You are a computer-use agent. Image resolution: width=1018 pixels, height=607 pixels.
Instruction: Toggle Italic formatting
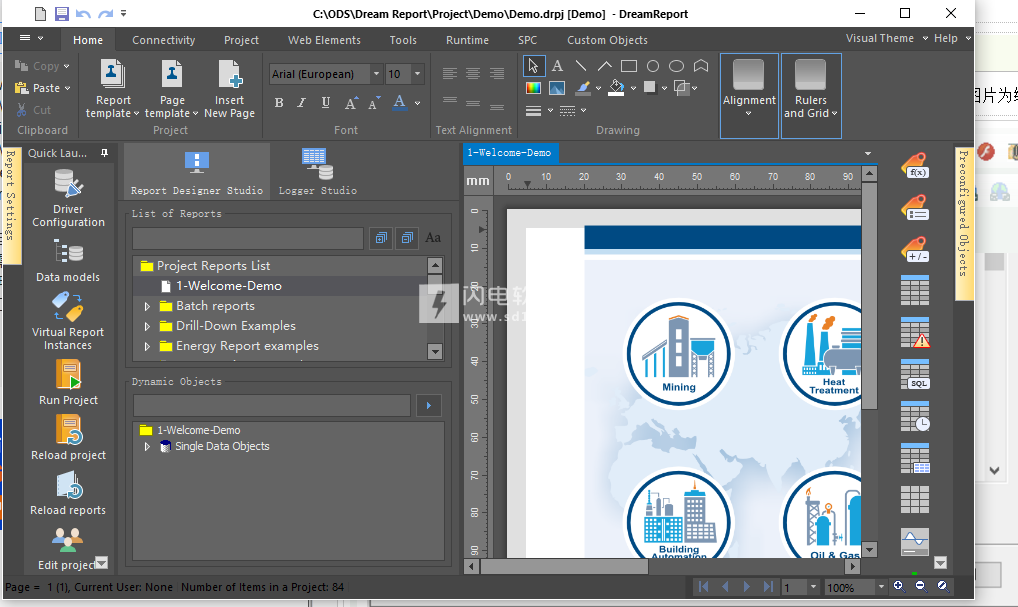[301, 103]
